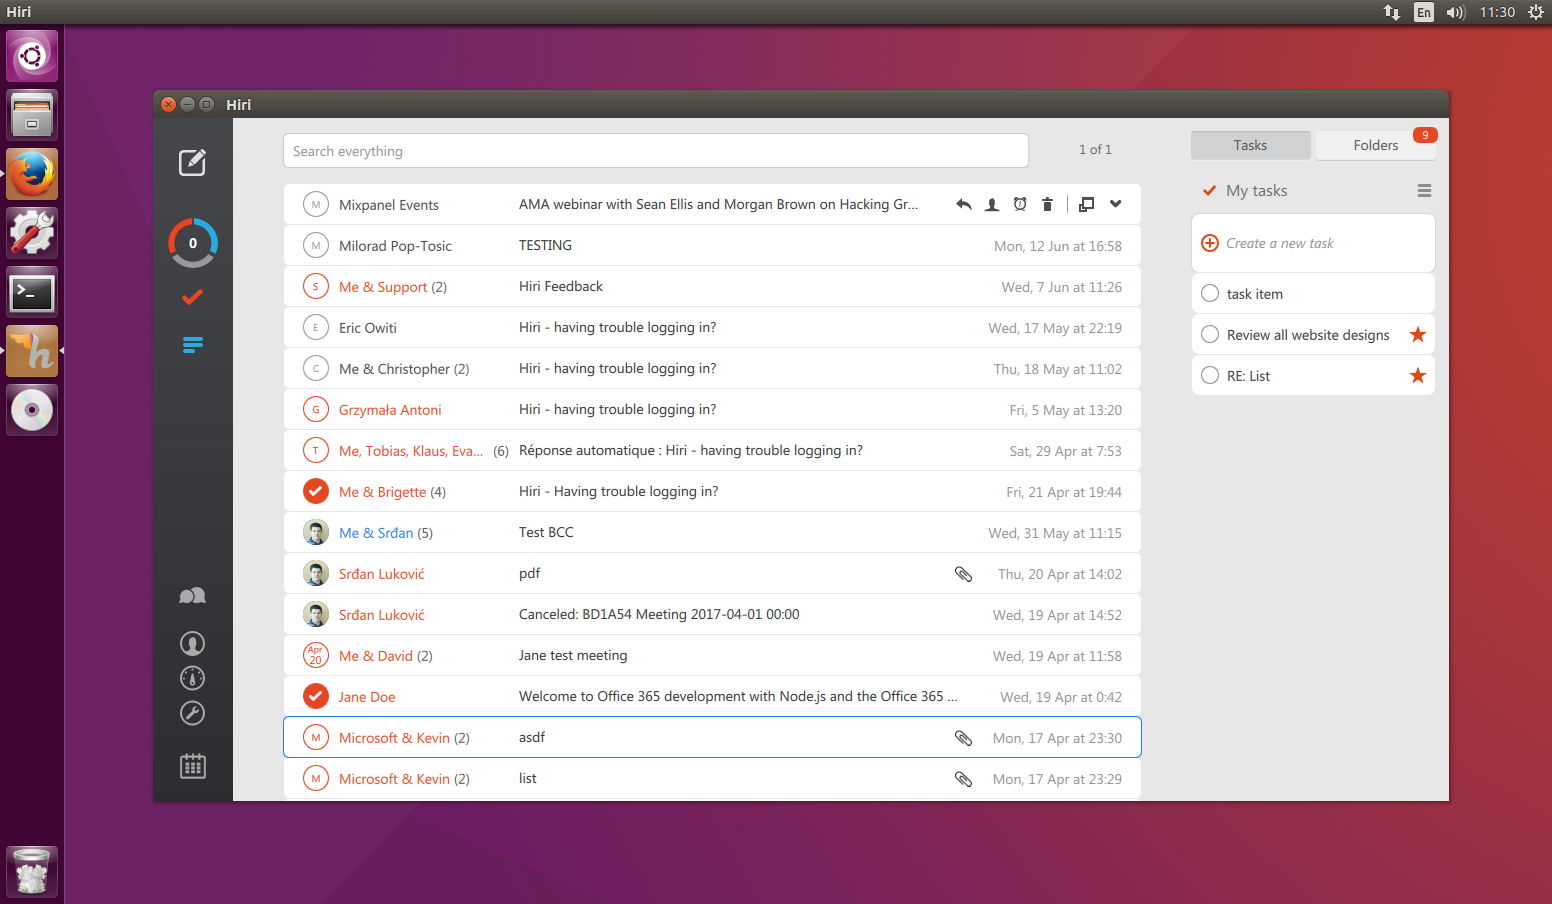Open the Files manager in launcher
Image resolution: width=1552 pixels, height=904 pixels.
tap(32, 115)
